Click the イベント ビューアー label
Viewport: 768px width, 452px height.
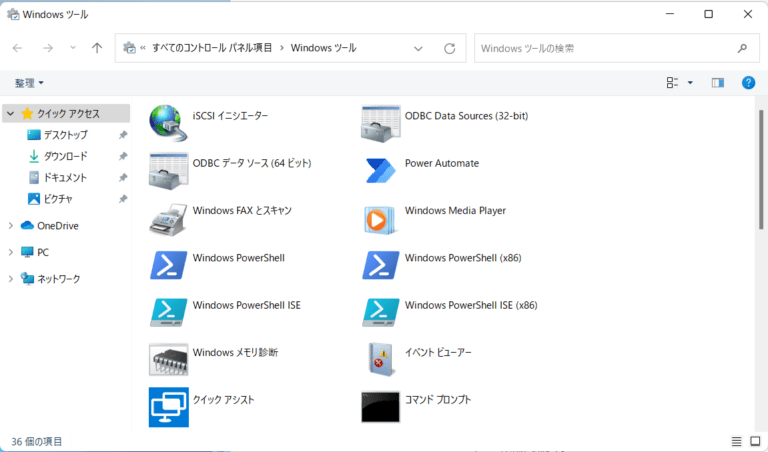coord(438,353)
